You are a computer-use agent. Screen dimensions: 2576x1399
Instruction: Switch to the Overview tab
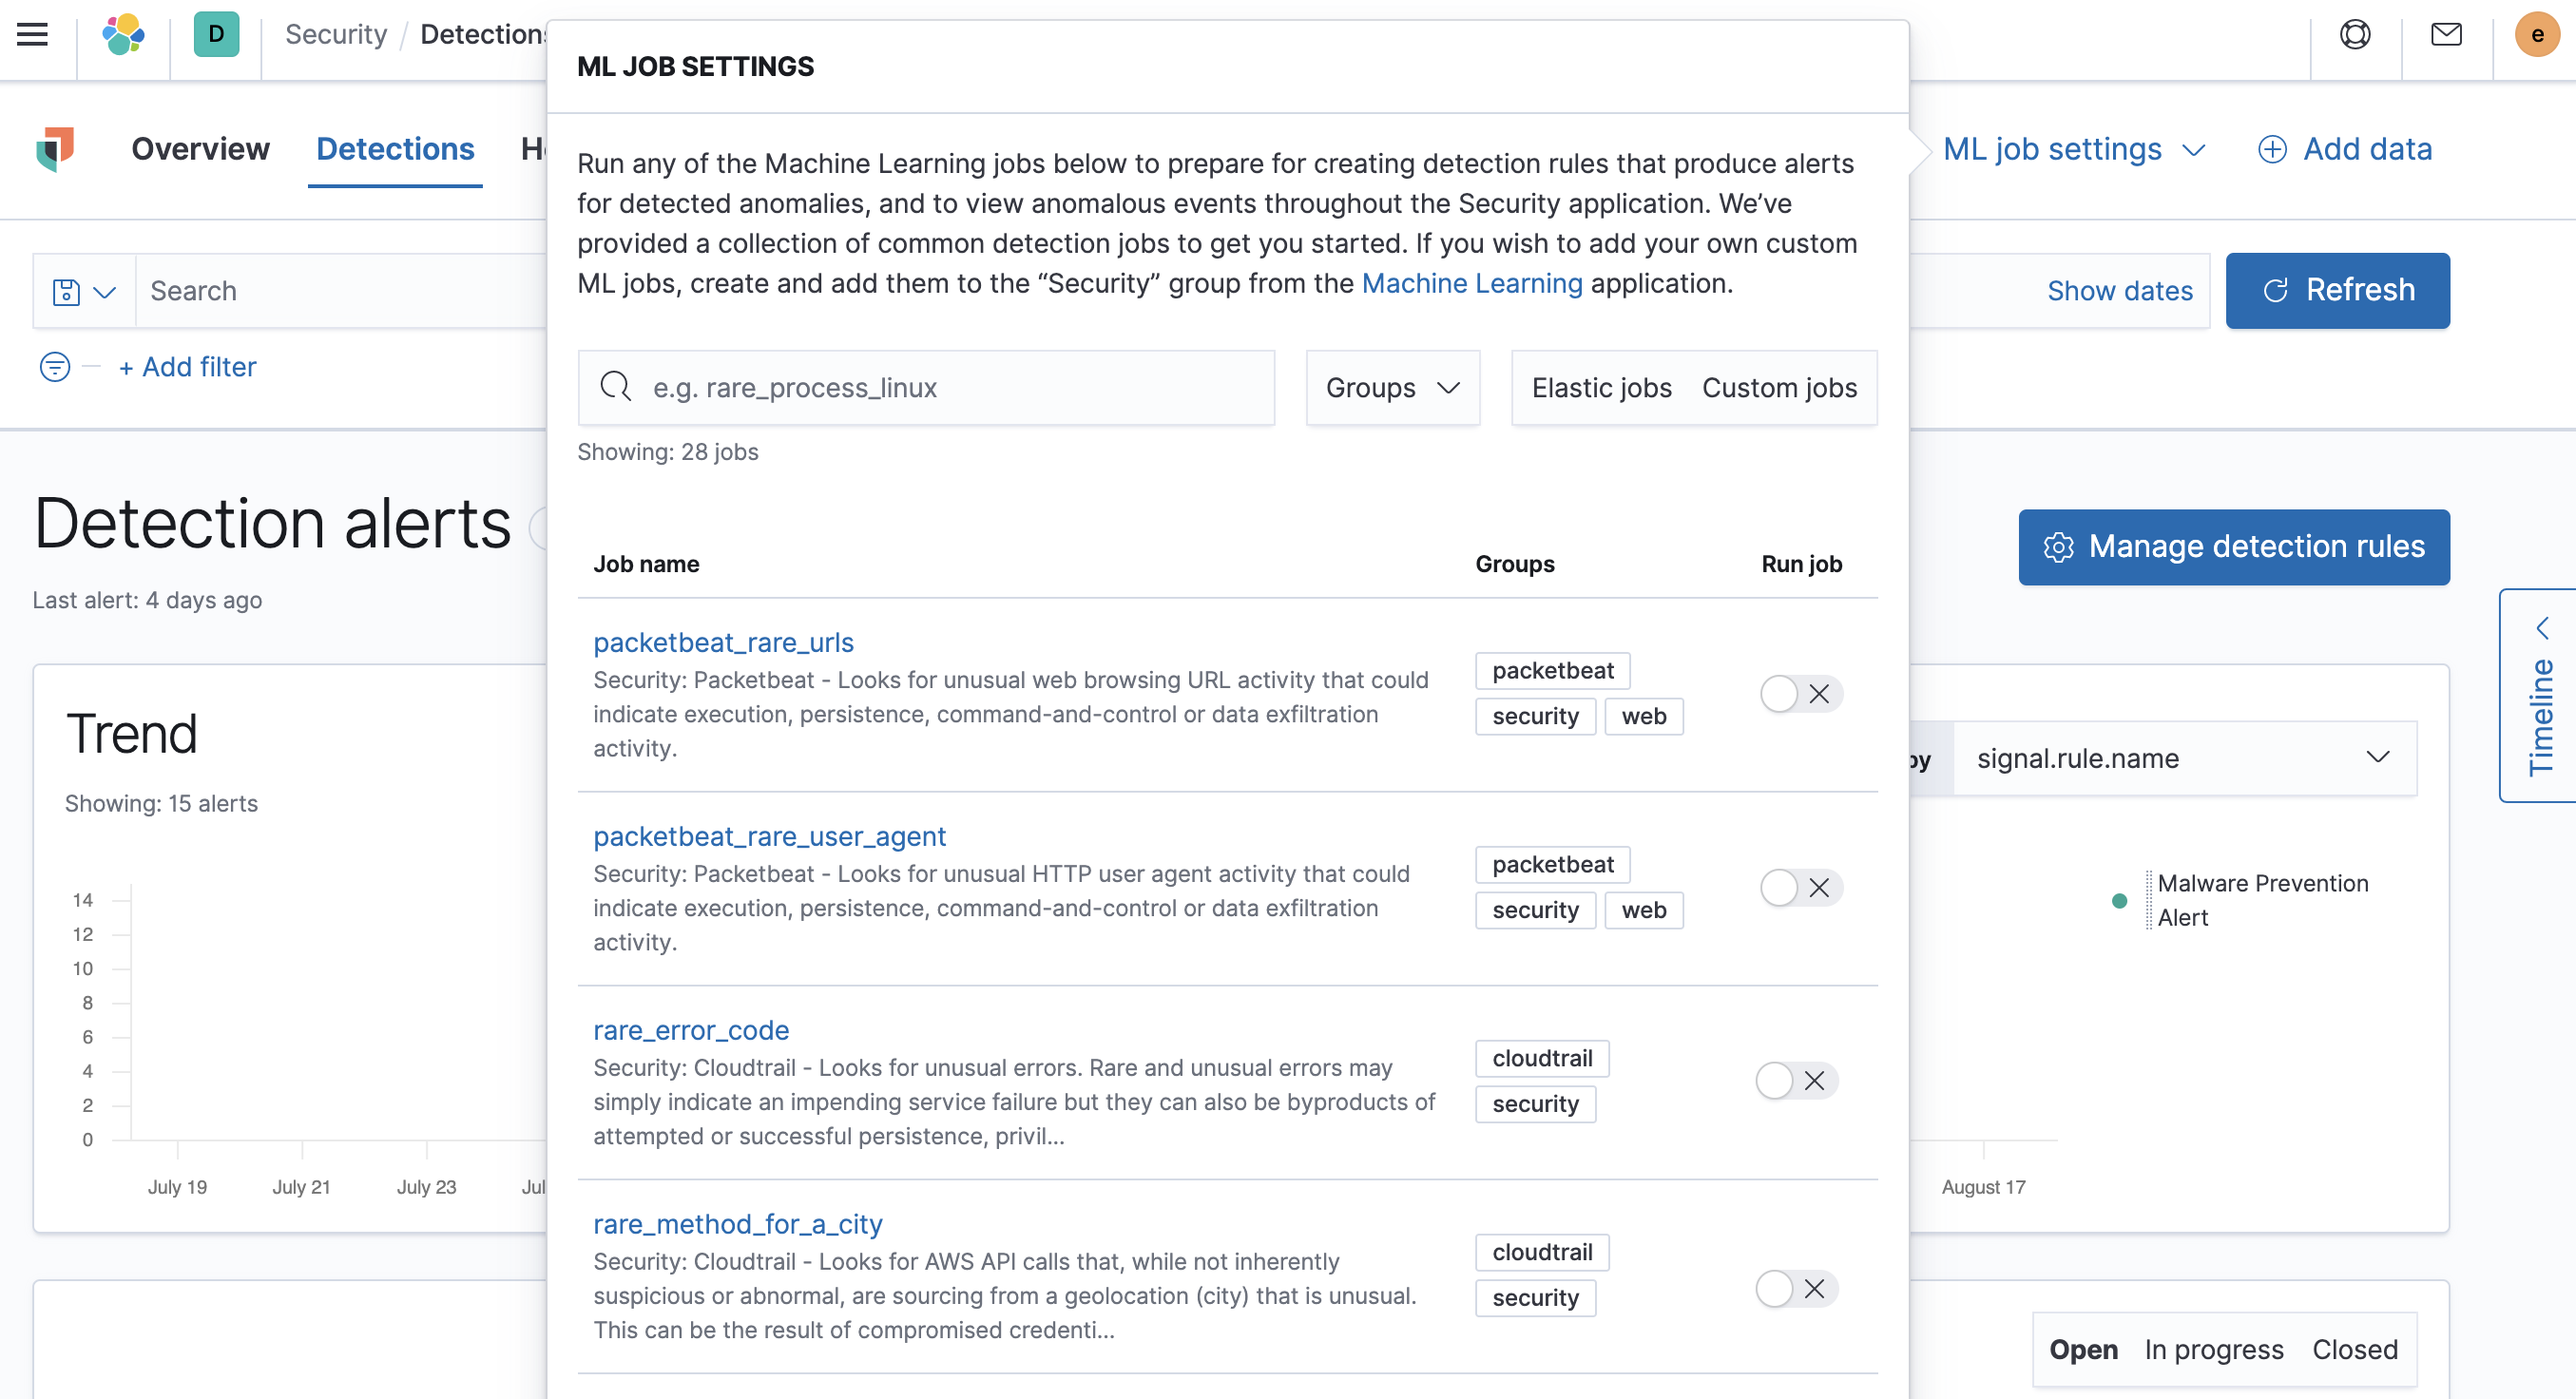click(200, 149)
